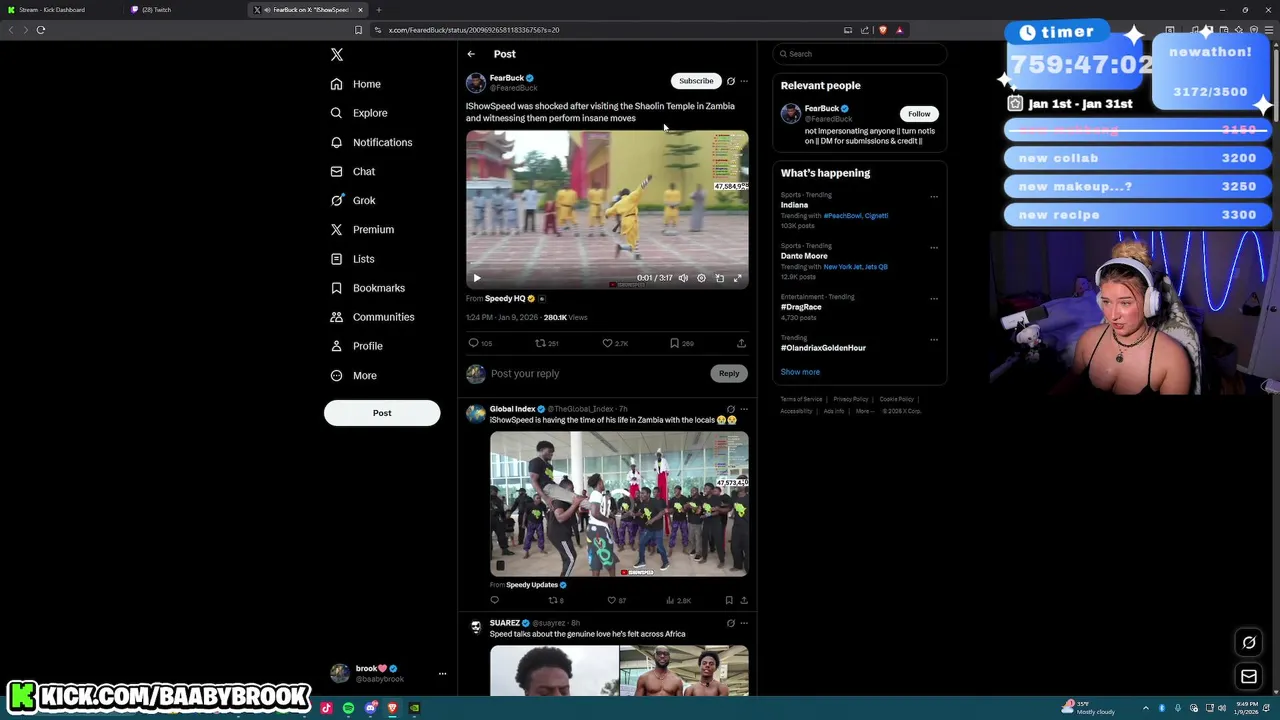The image size is (1280, 720).
Task: Open messages floating envelope icon
Action: tap(1249, 677)
